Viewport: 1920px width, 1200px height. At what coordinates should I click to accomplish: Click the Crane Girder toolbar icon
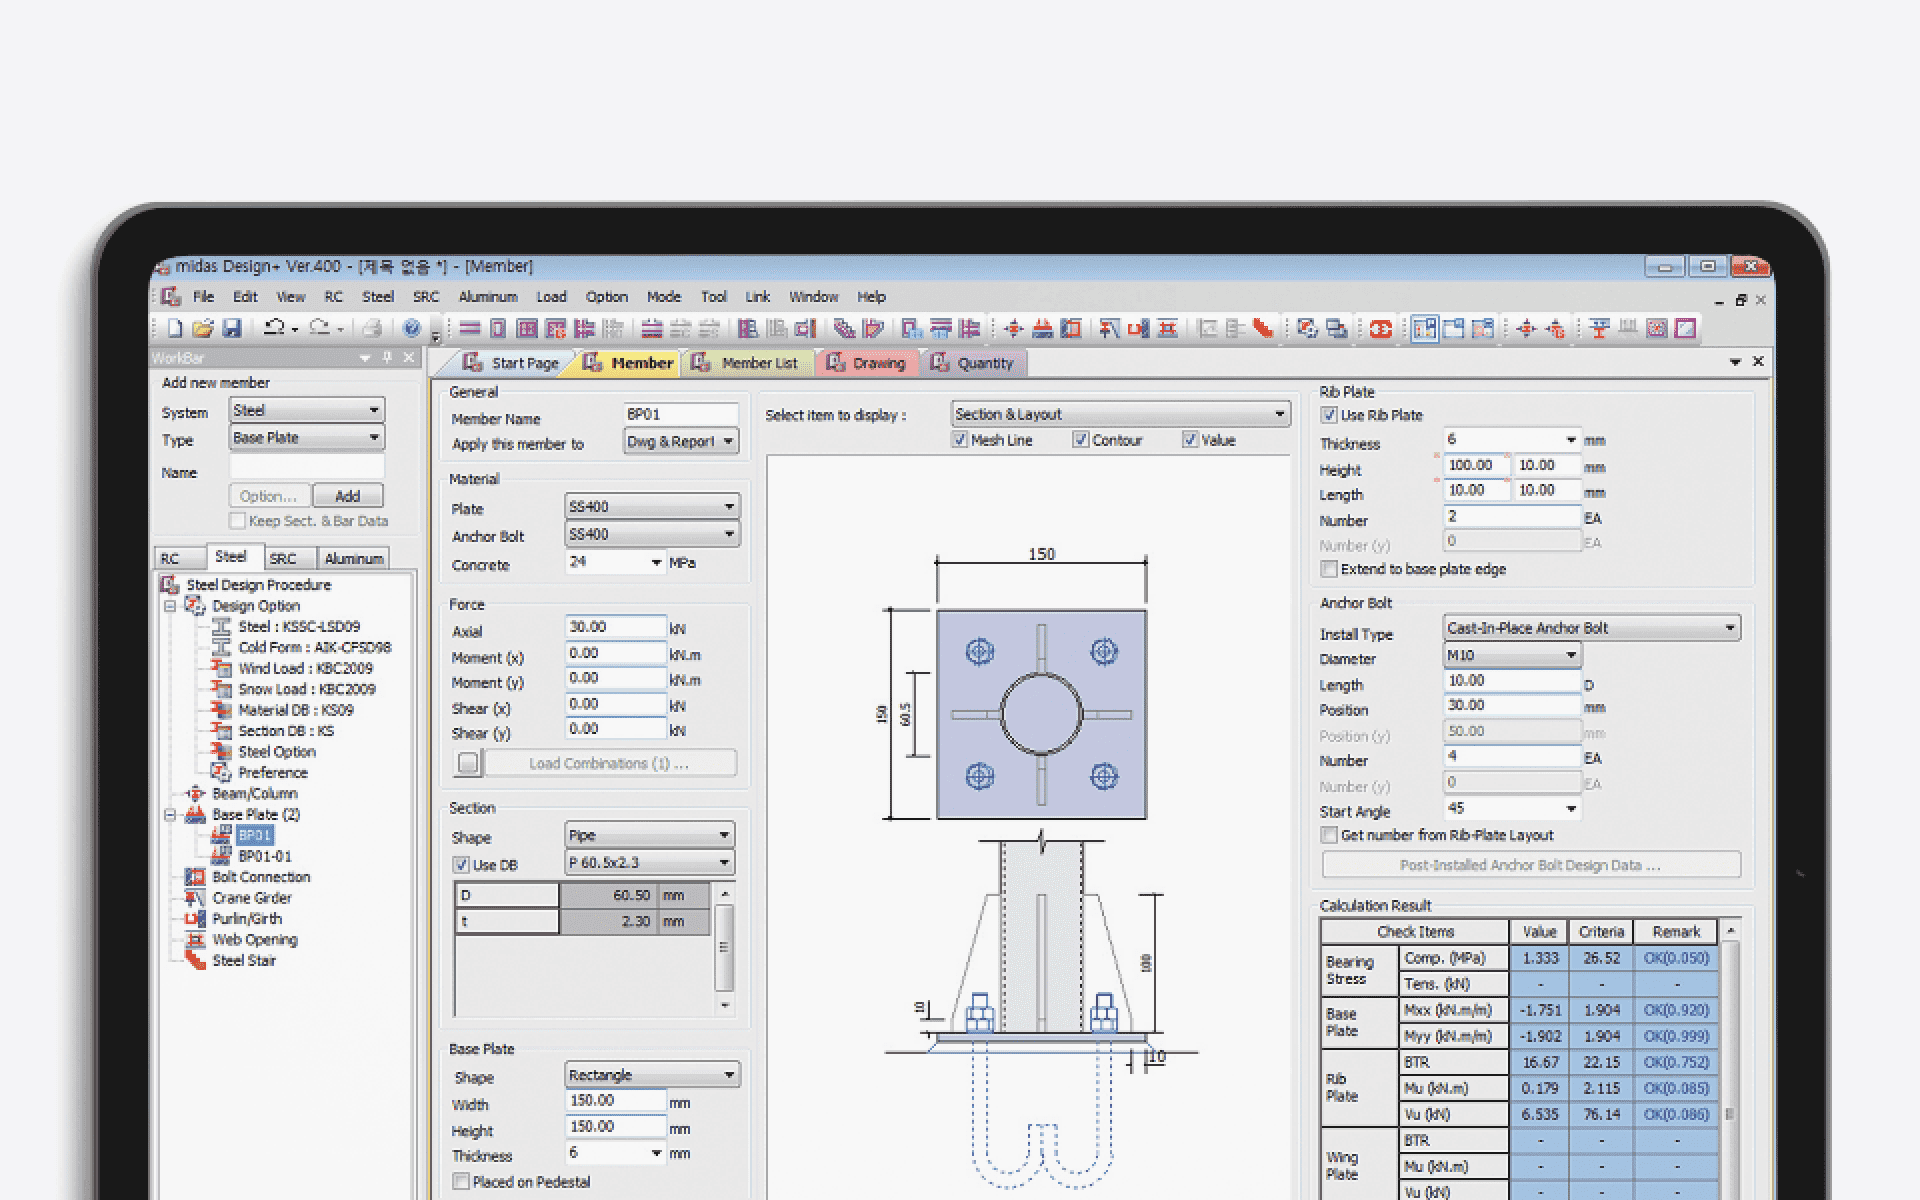pos(1108,328)
